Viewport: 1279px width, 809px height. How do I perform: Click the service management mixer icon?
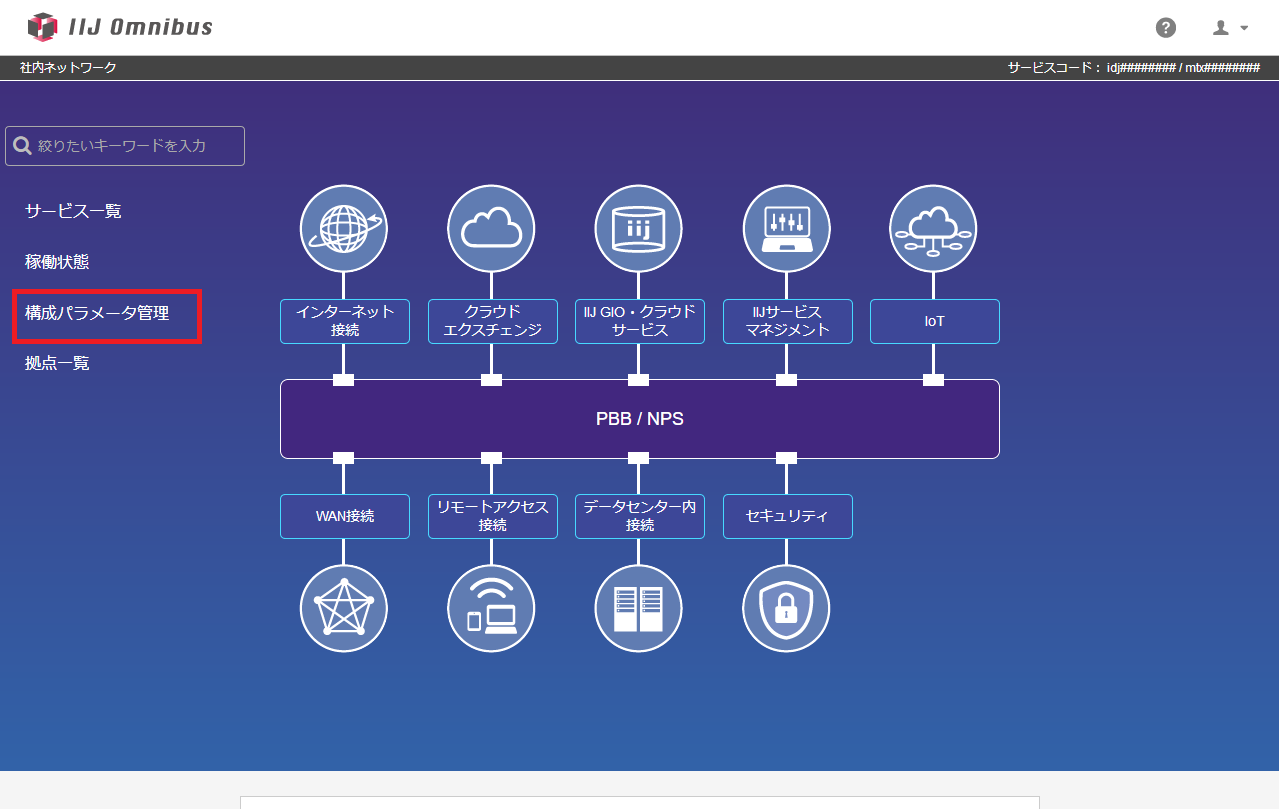coord(786,229)
